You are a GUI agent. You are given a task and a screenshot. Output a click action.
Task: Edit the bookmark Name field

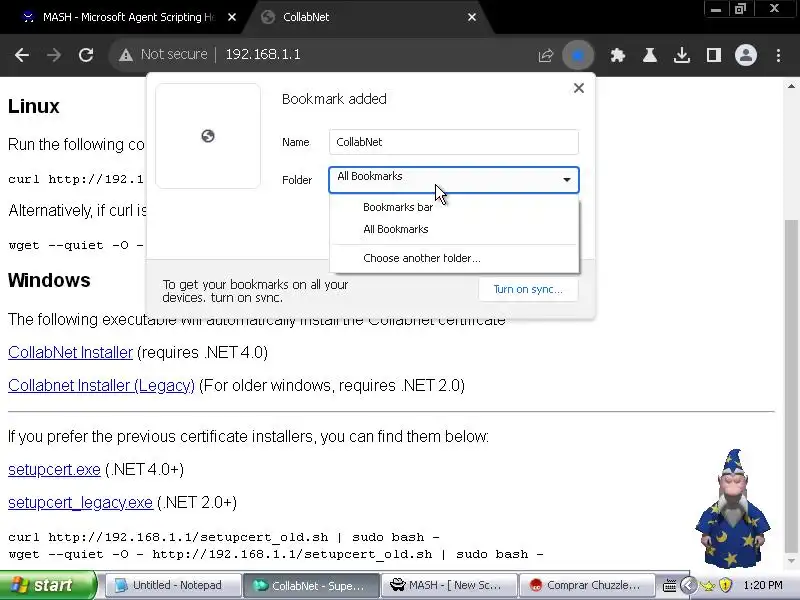click(x=454, y=142)
